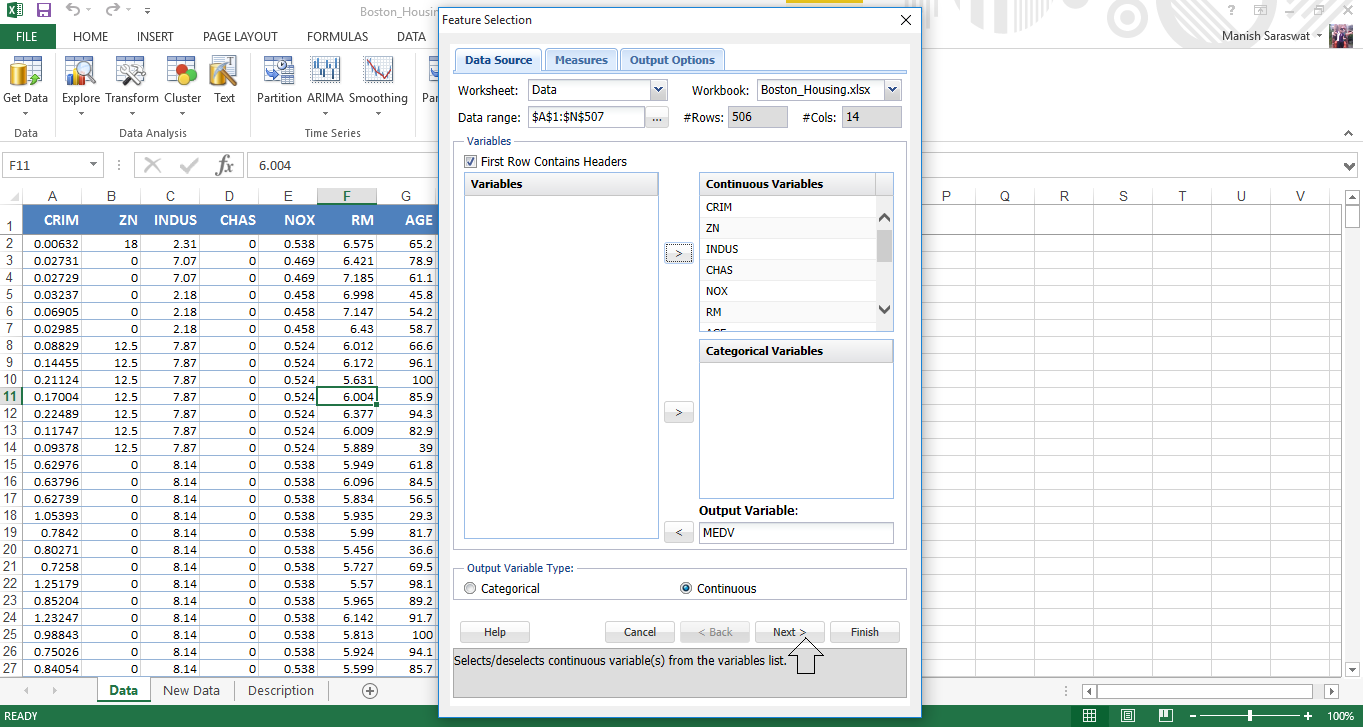1363x727 pixels.
Task: Select the Categorical output type radio button
Action: click(471, 589)
